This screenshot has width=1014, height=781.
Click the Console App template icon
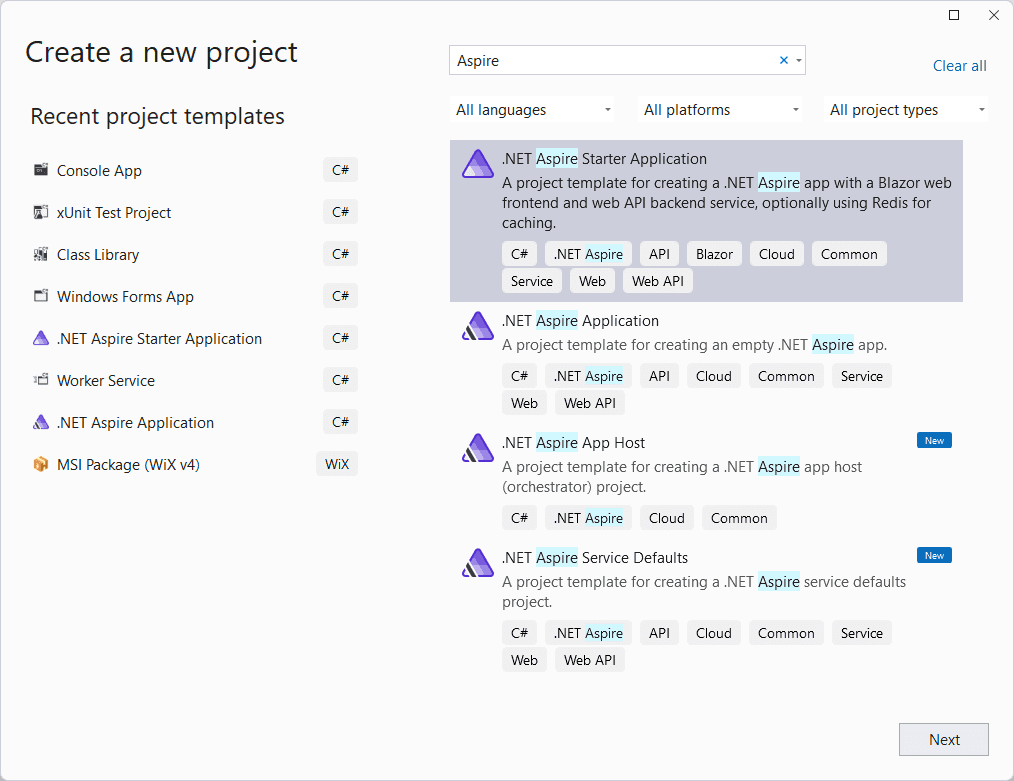click(x=41, y=170)
